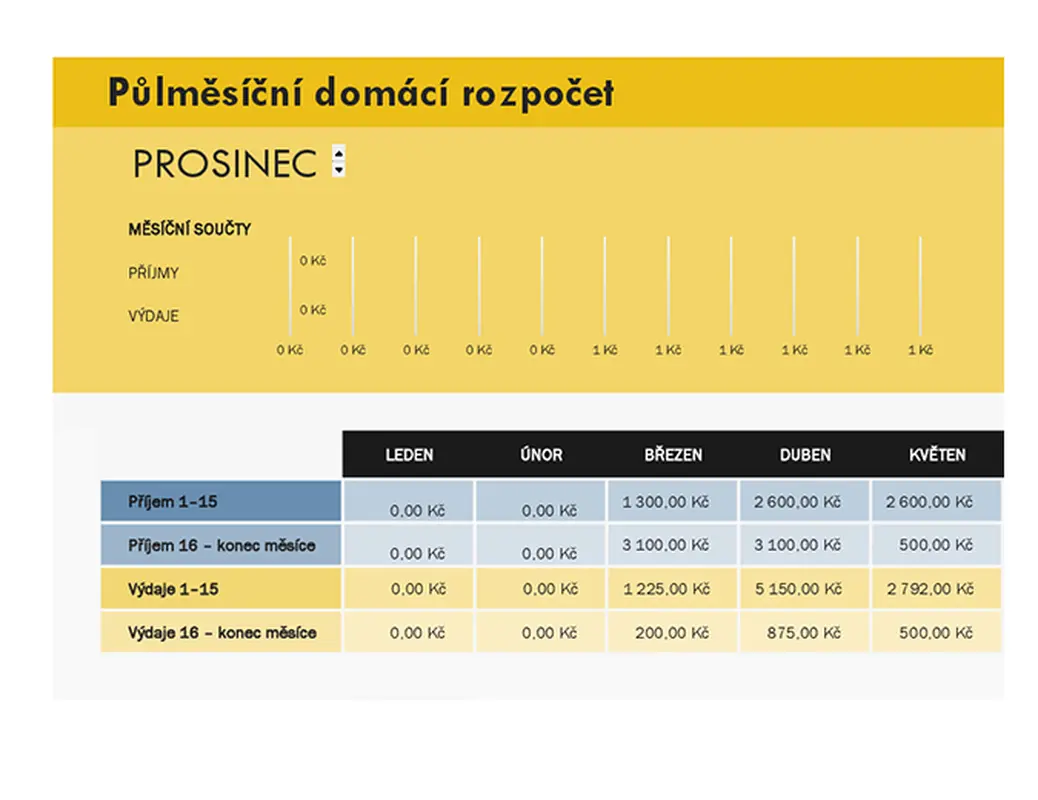This screenshot has height=800, width=1038.
Task: Click Výdaje 16 cell under ÚNOR
Action: click(541, 632)
